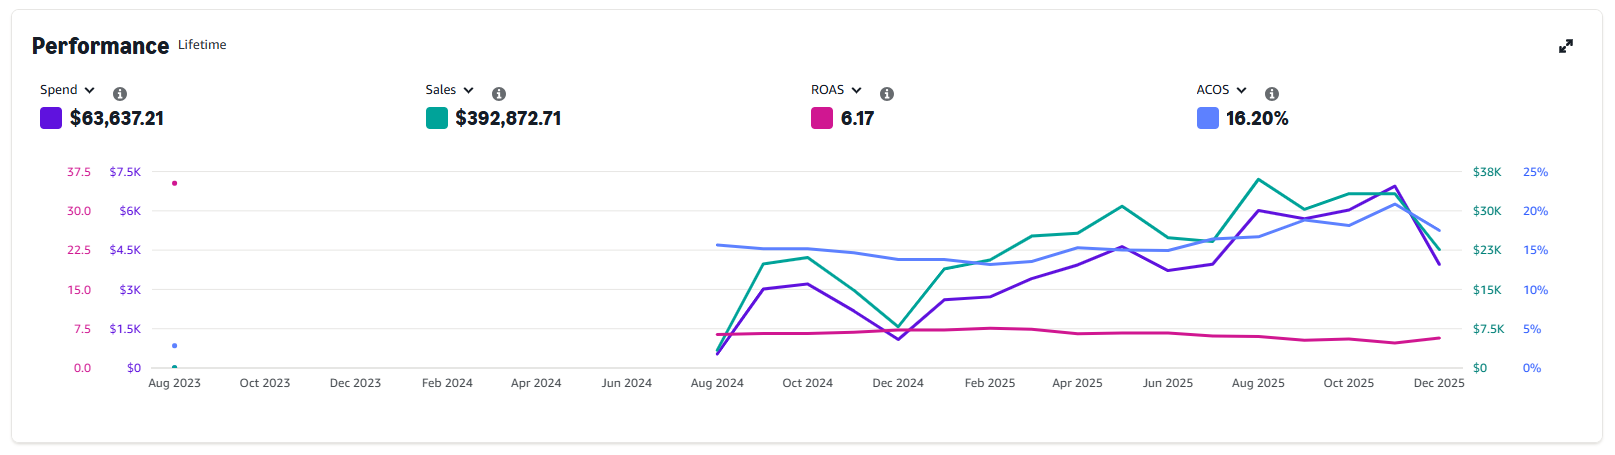Image resolution: width=1615 pixels, height=455 pixels.
Task: Click the magenta ROAS color swatch
Action: (x=822, y=118)
